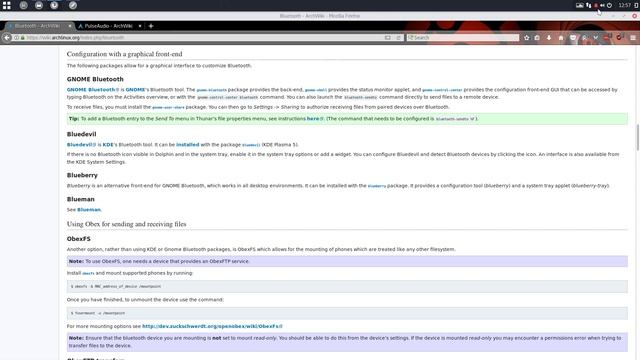Open the obexfs package link

(x=88, y=273)
